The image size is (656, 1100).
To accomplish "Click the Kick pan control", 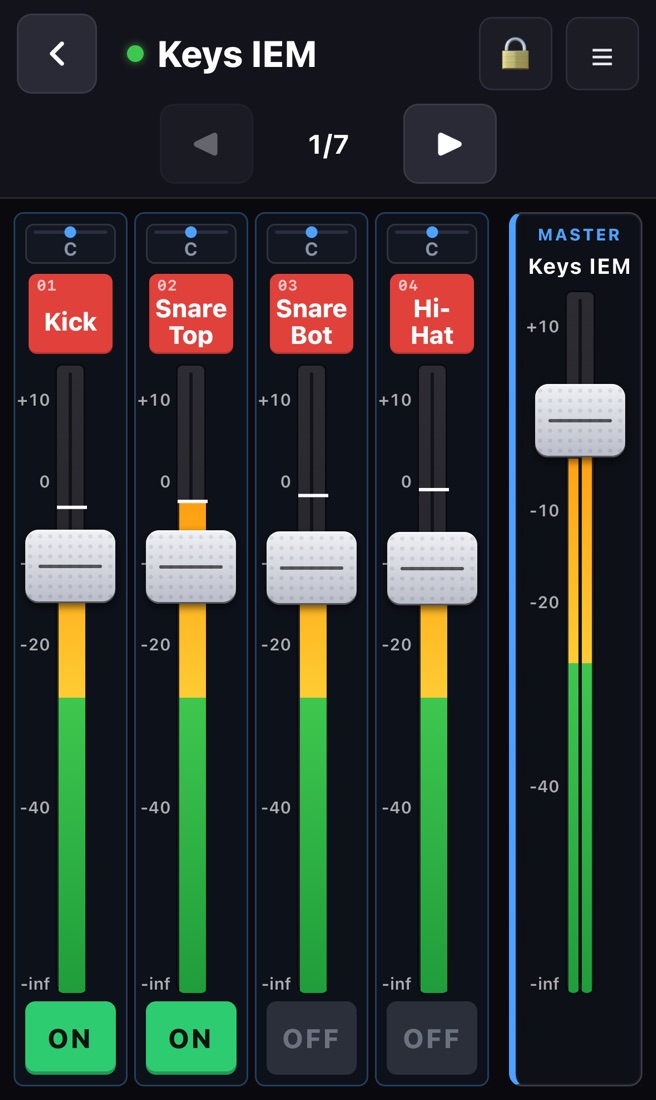I will 70,243.
